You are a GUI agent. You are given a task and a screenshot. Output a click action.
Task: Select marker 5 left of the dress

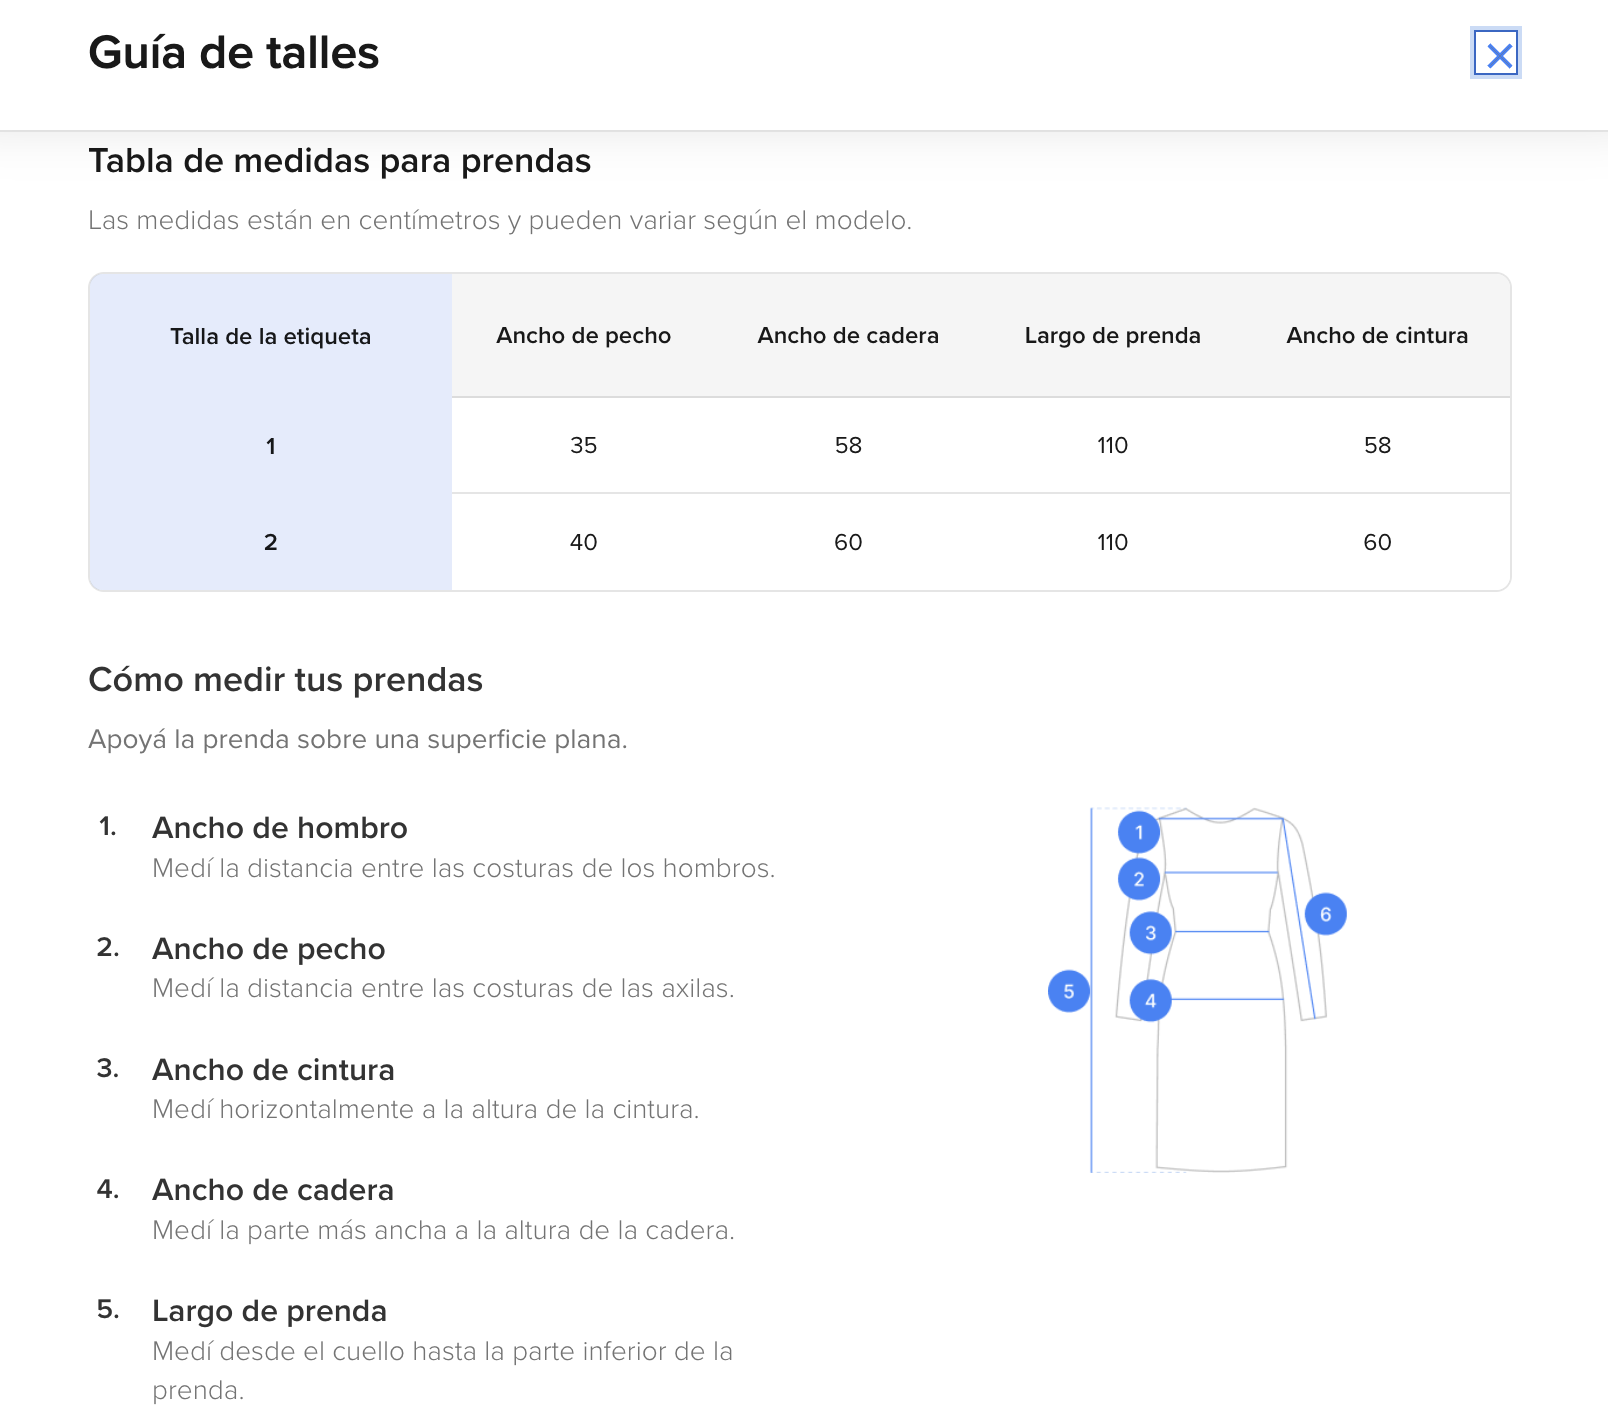click(x=1069, y=992)
